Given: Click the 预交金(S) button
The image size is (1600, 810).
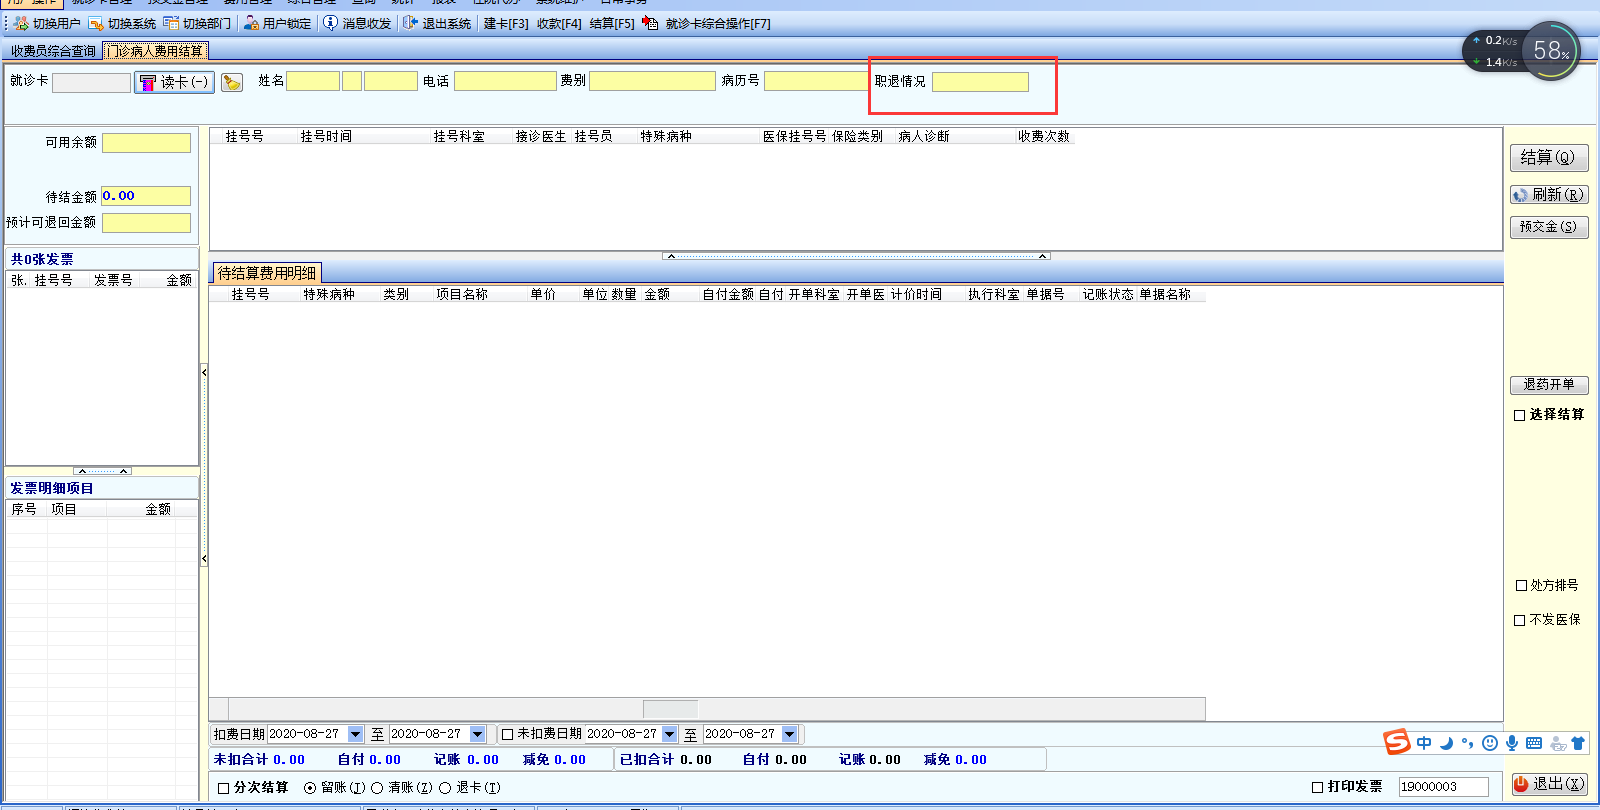Looking at the screenshot, I should click(1549, 227).
